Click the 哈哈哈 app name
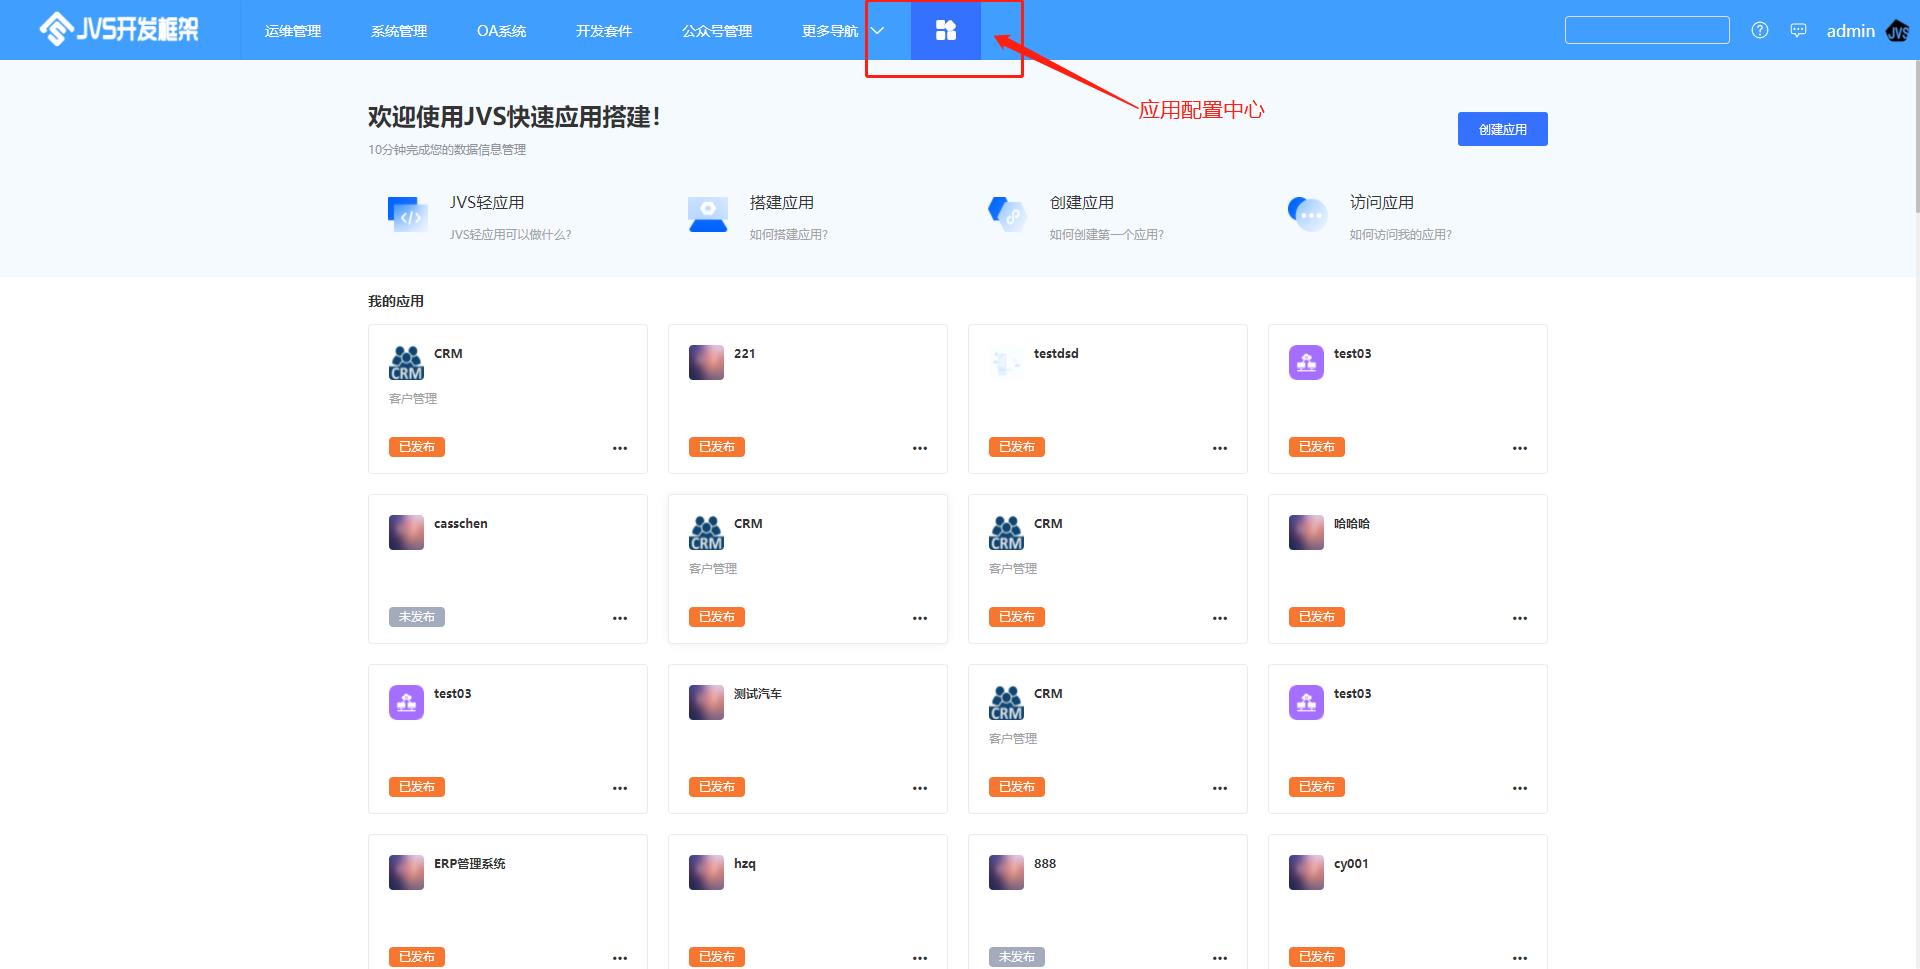Viewport: 1920px width, 969px height. [1352, 524]
